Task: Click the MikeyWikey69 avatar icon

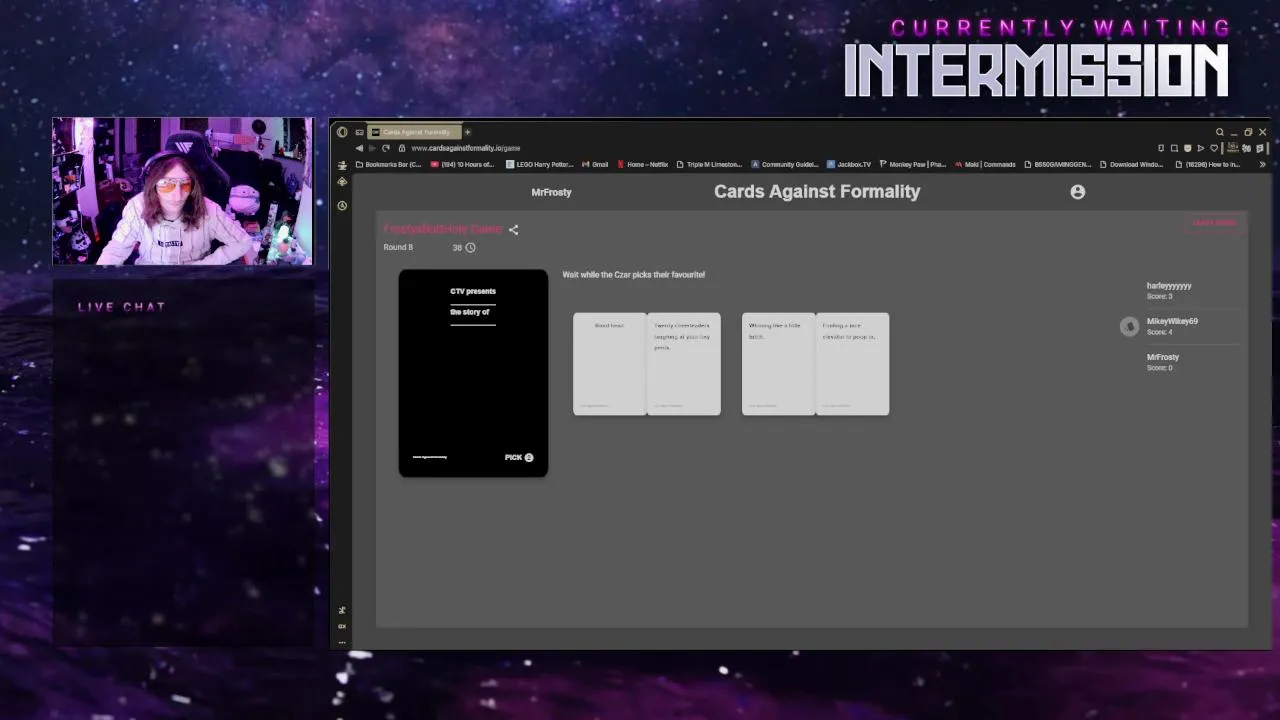Action: [x=1129, y=326]
